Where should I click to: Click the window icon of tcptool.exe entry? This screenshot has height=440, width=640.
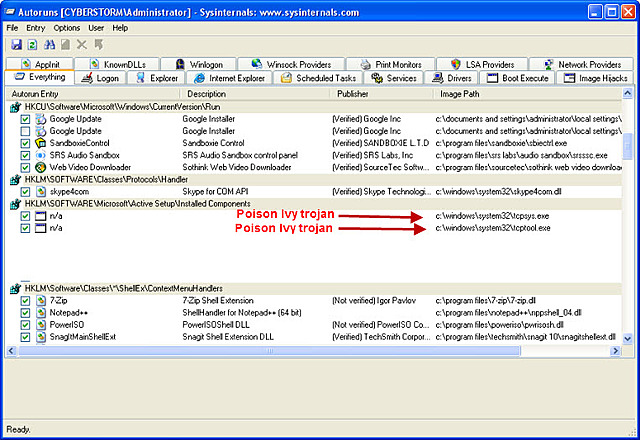40,228
